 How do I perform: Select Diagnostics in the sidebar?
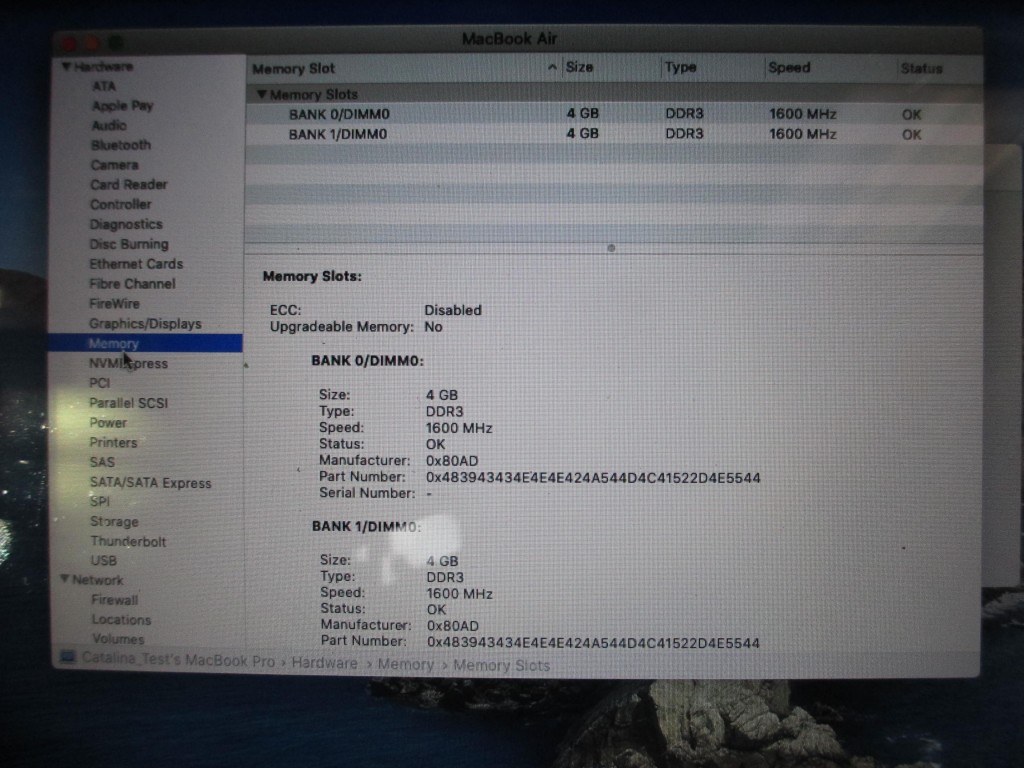click(x=126, y=225)
